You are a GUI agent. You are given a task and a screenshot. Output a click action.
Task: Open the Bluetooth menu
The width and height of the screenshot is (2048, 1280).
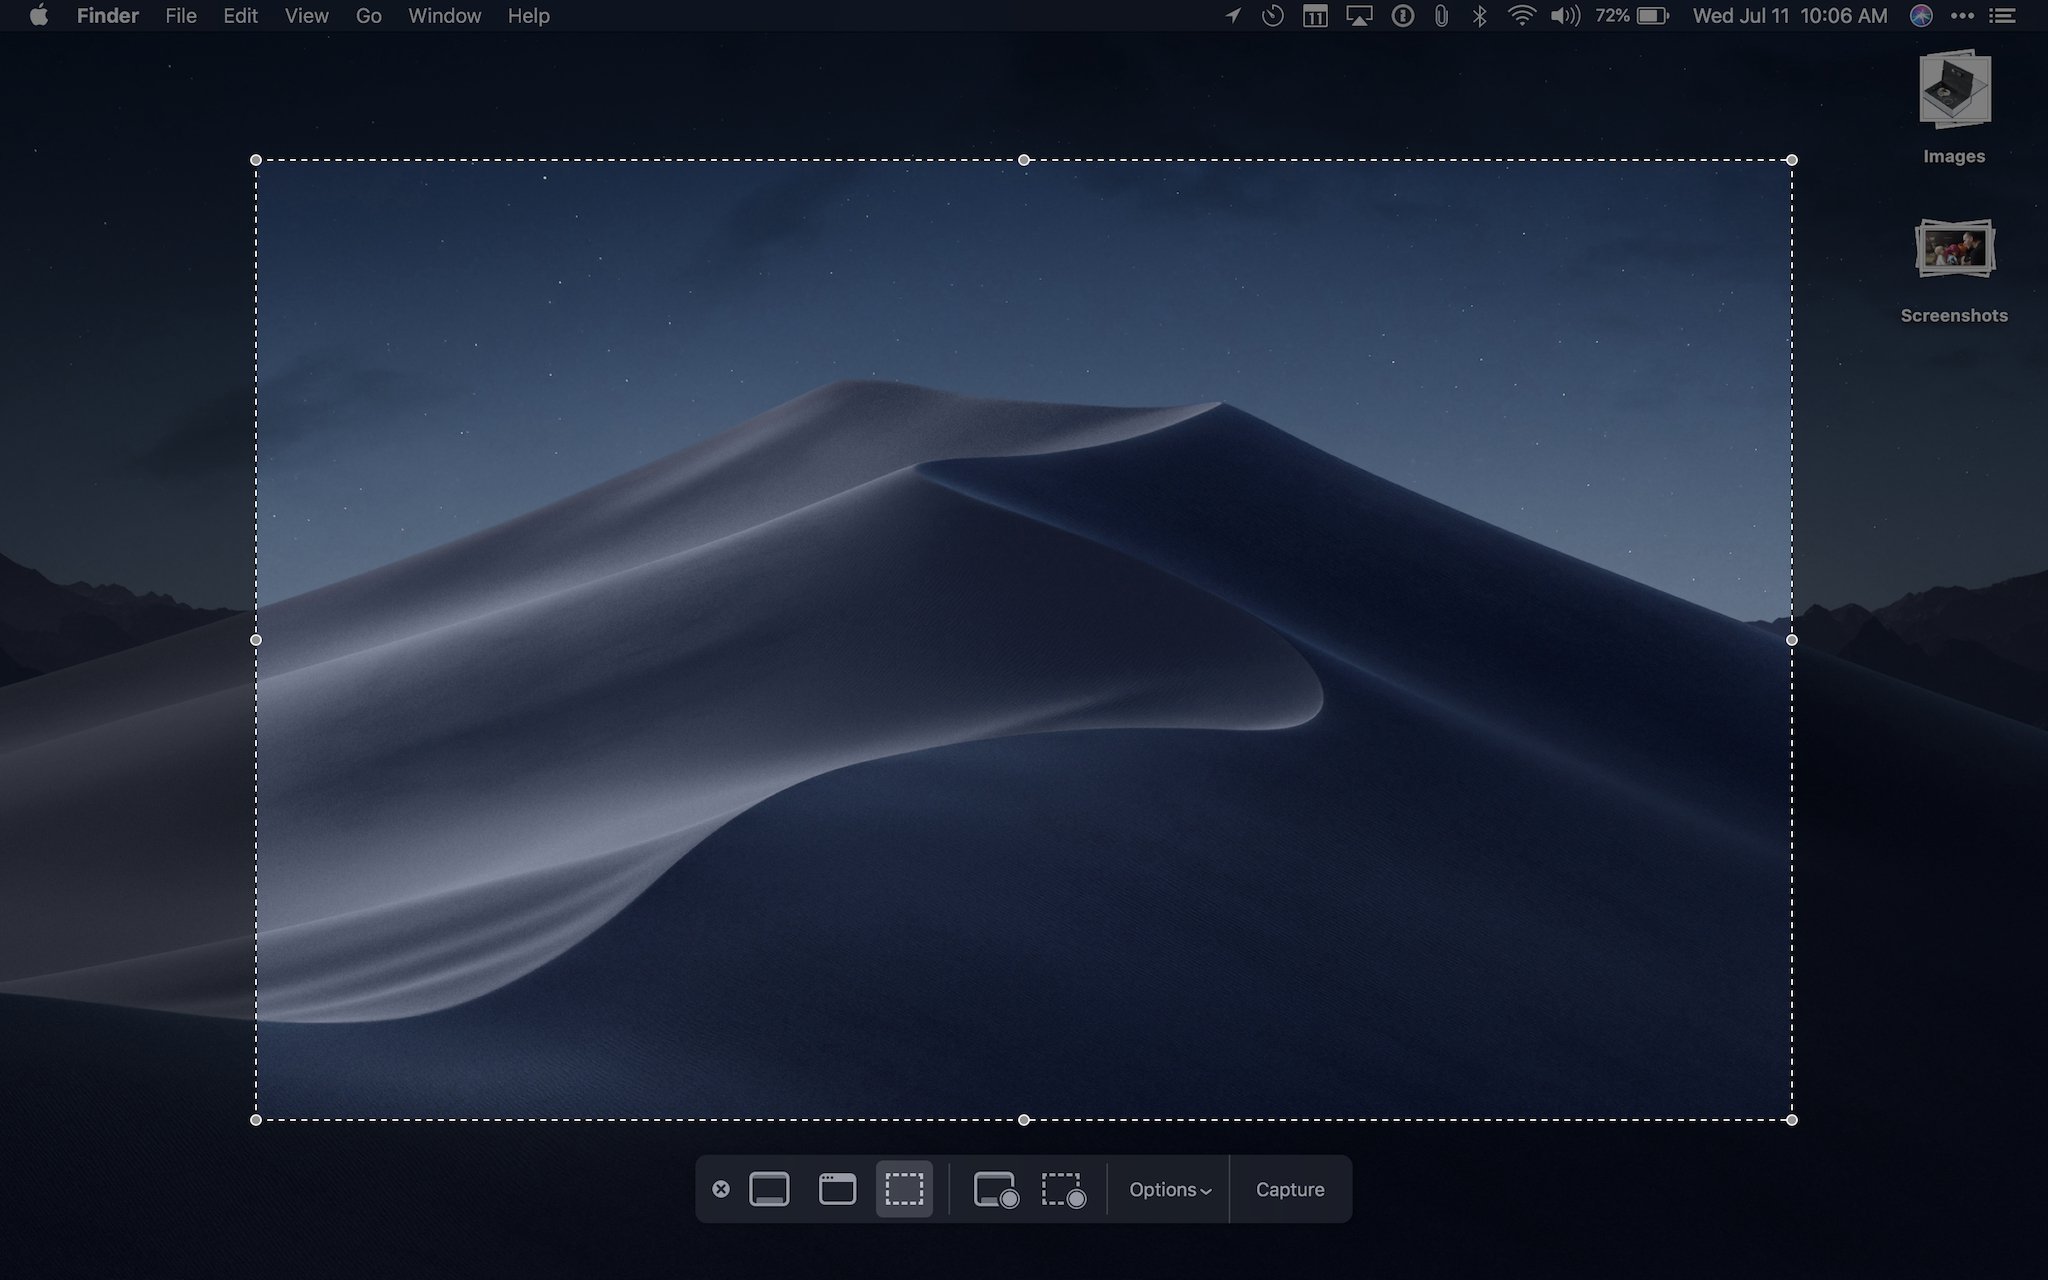[x=1480, y=16]
